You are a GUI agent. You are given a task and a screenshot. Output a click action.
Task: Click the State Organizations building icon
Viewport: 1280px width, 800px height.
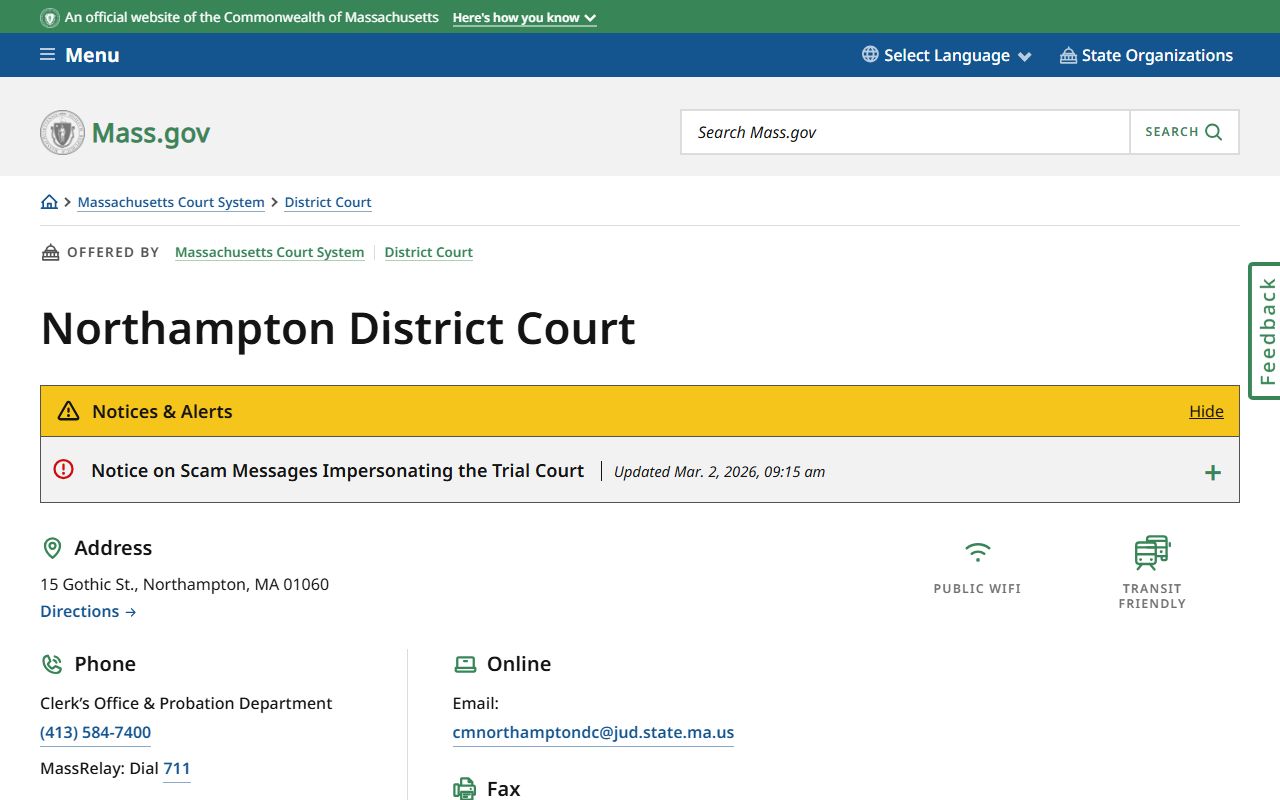1068,55
